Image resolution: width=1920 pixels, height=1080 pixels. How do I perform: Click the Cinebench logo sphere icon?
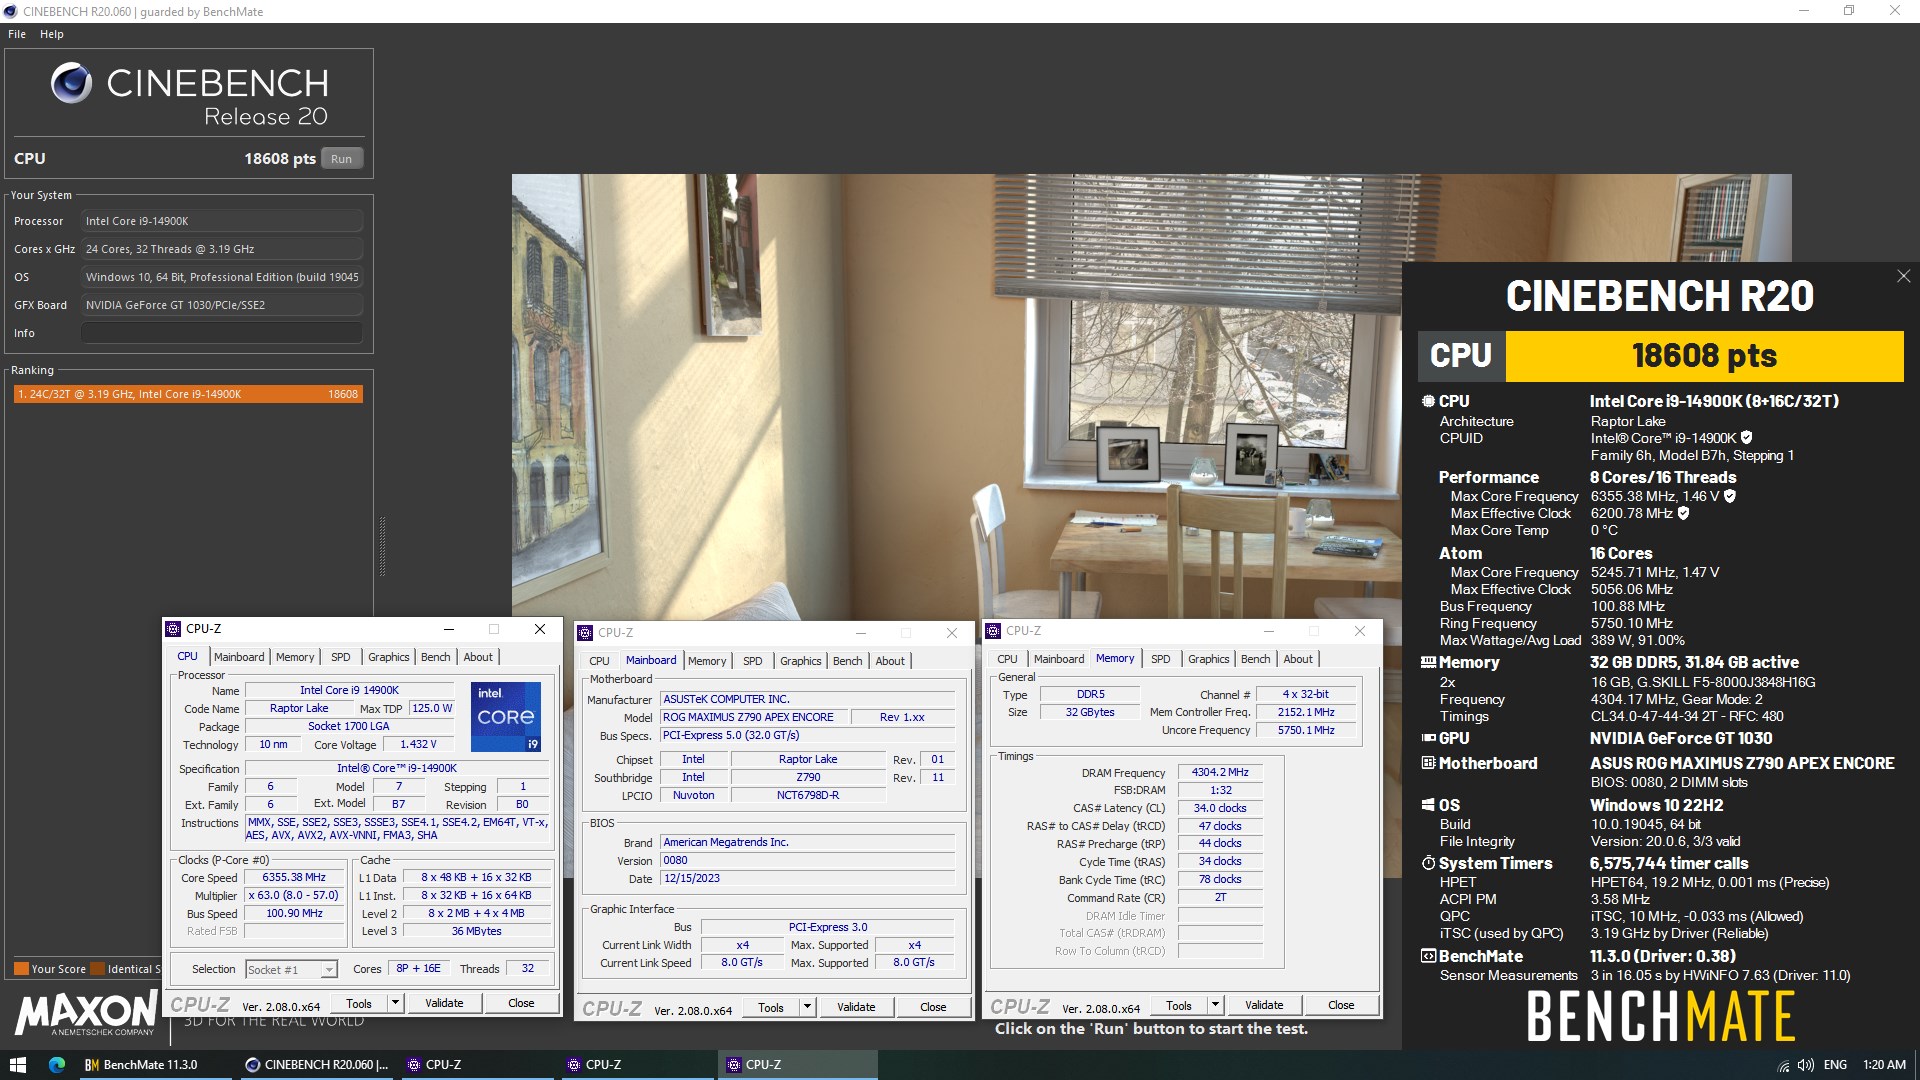click(x=72, y=83)
